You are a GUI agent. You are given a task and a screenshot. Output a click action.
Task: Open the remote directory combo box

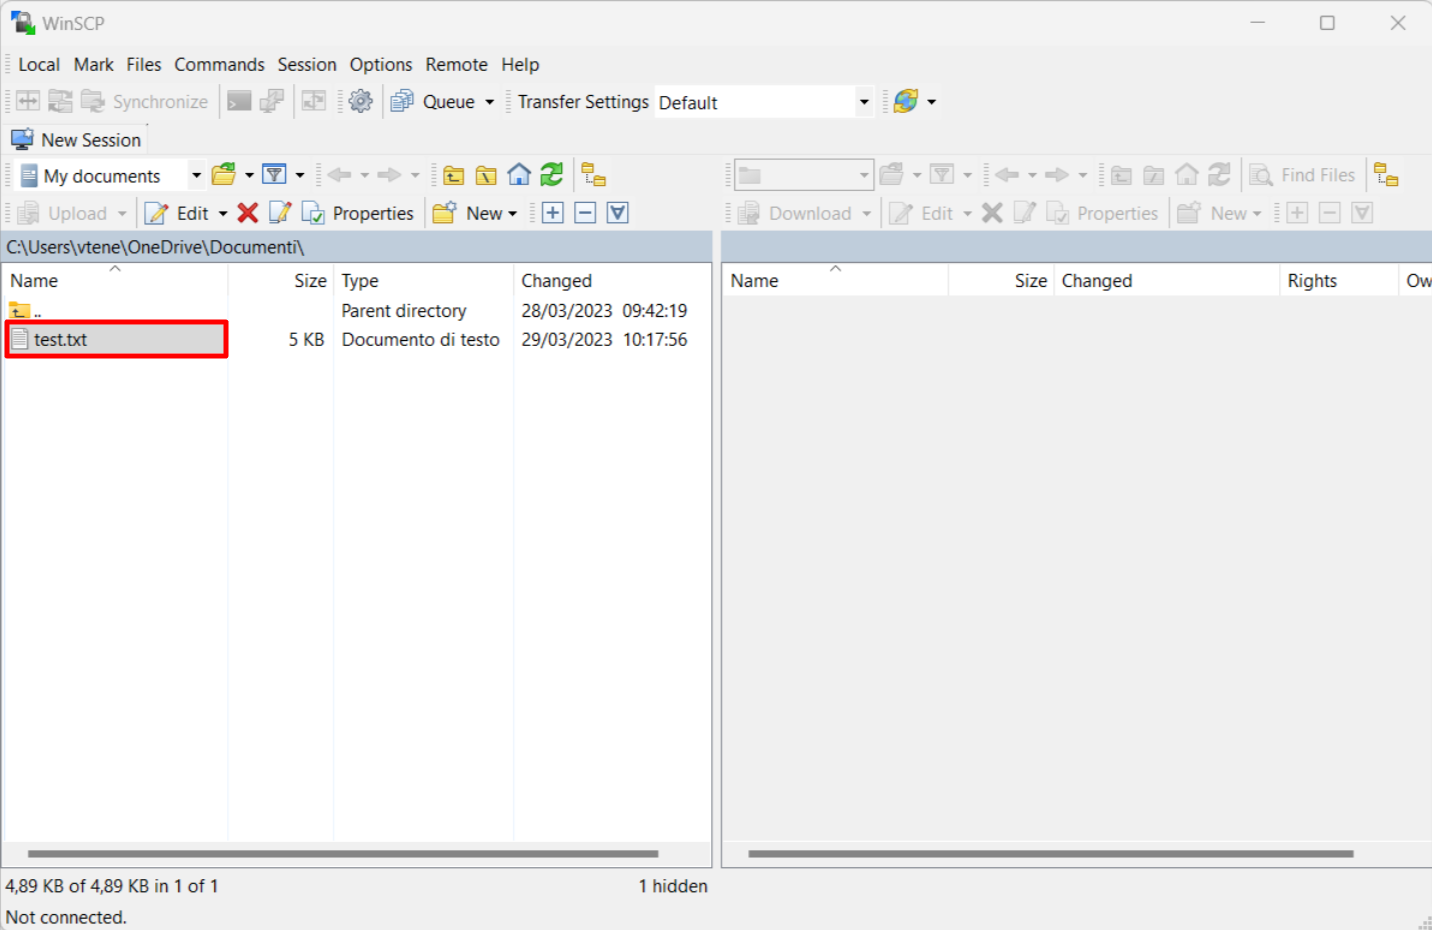804,175
